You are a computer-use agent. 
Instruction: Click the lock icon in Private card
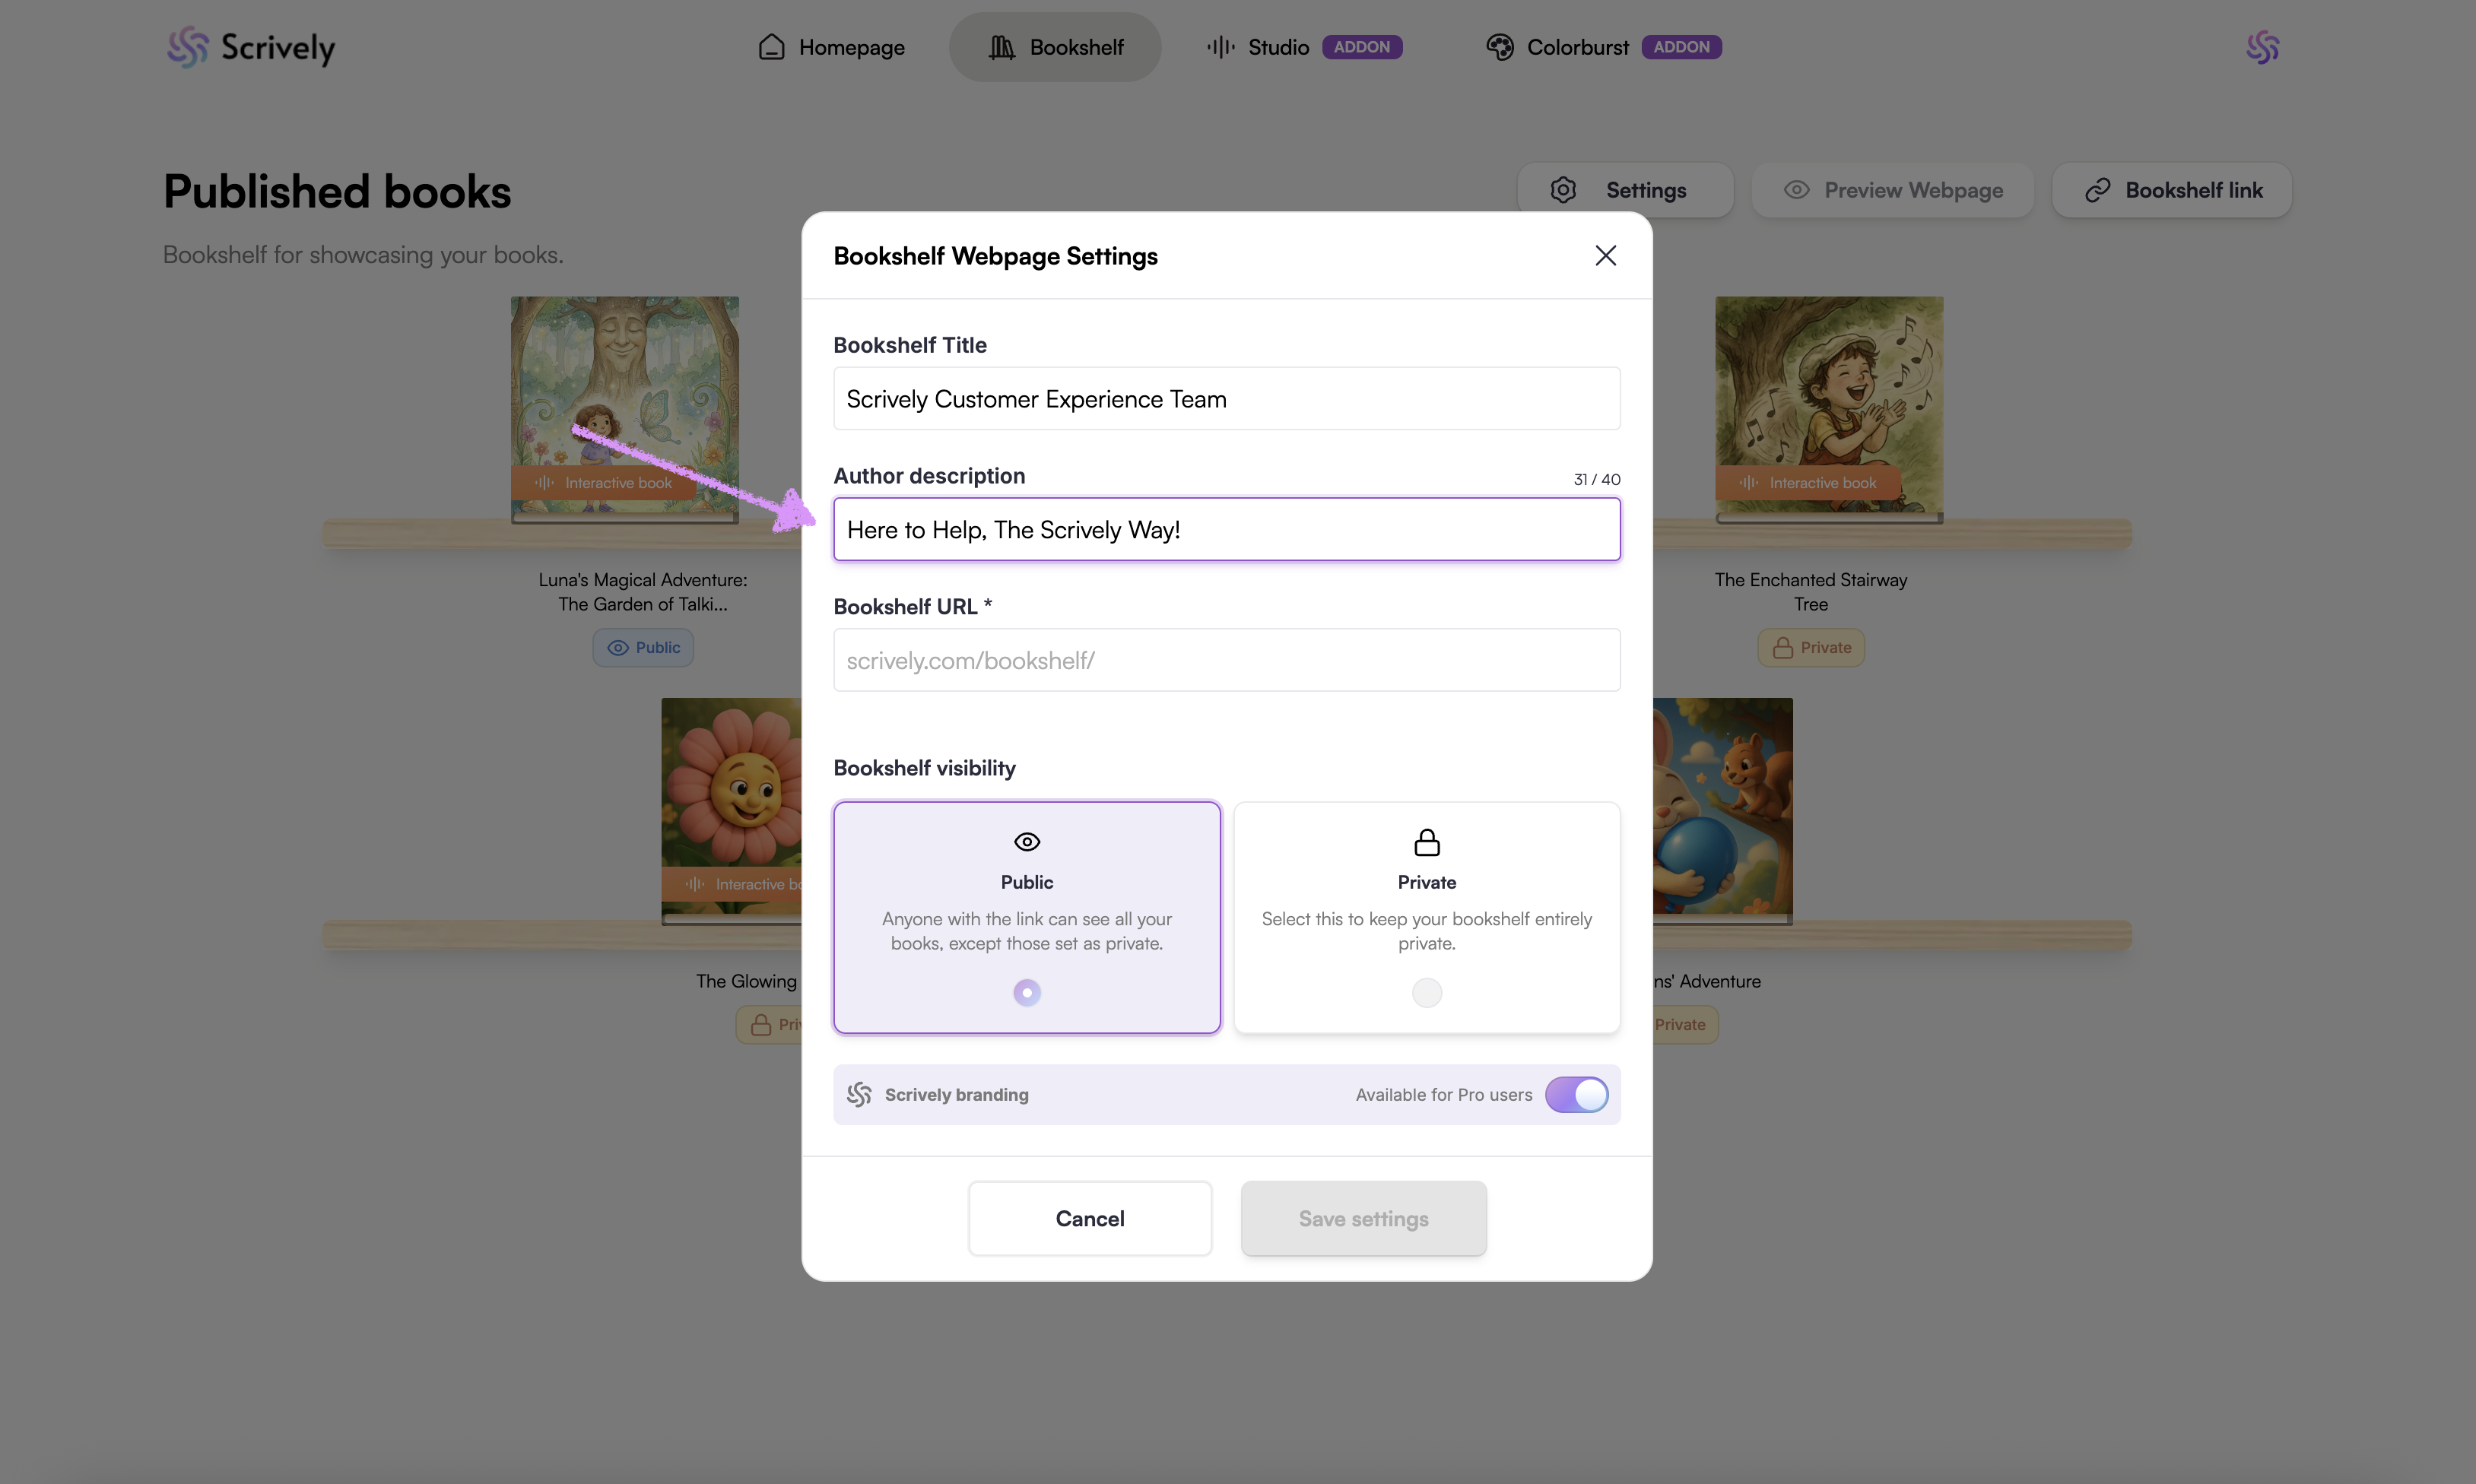pyautogui.click(x=1426, y=842)
